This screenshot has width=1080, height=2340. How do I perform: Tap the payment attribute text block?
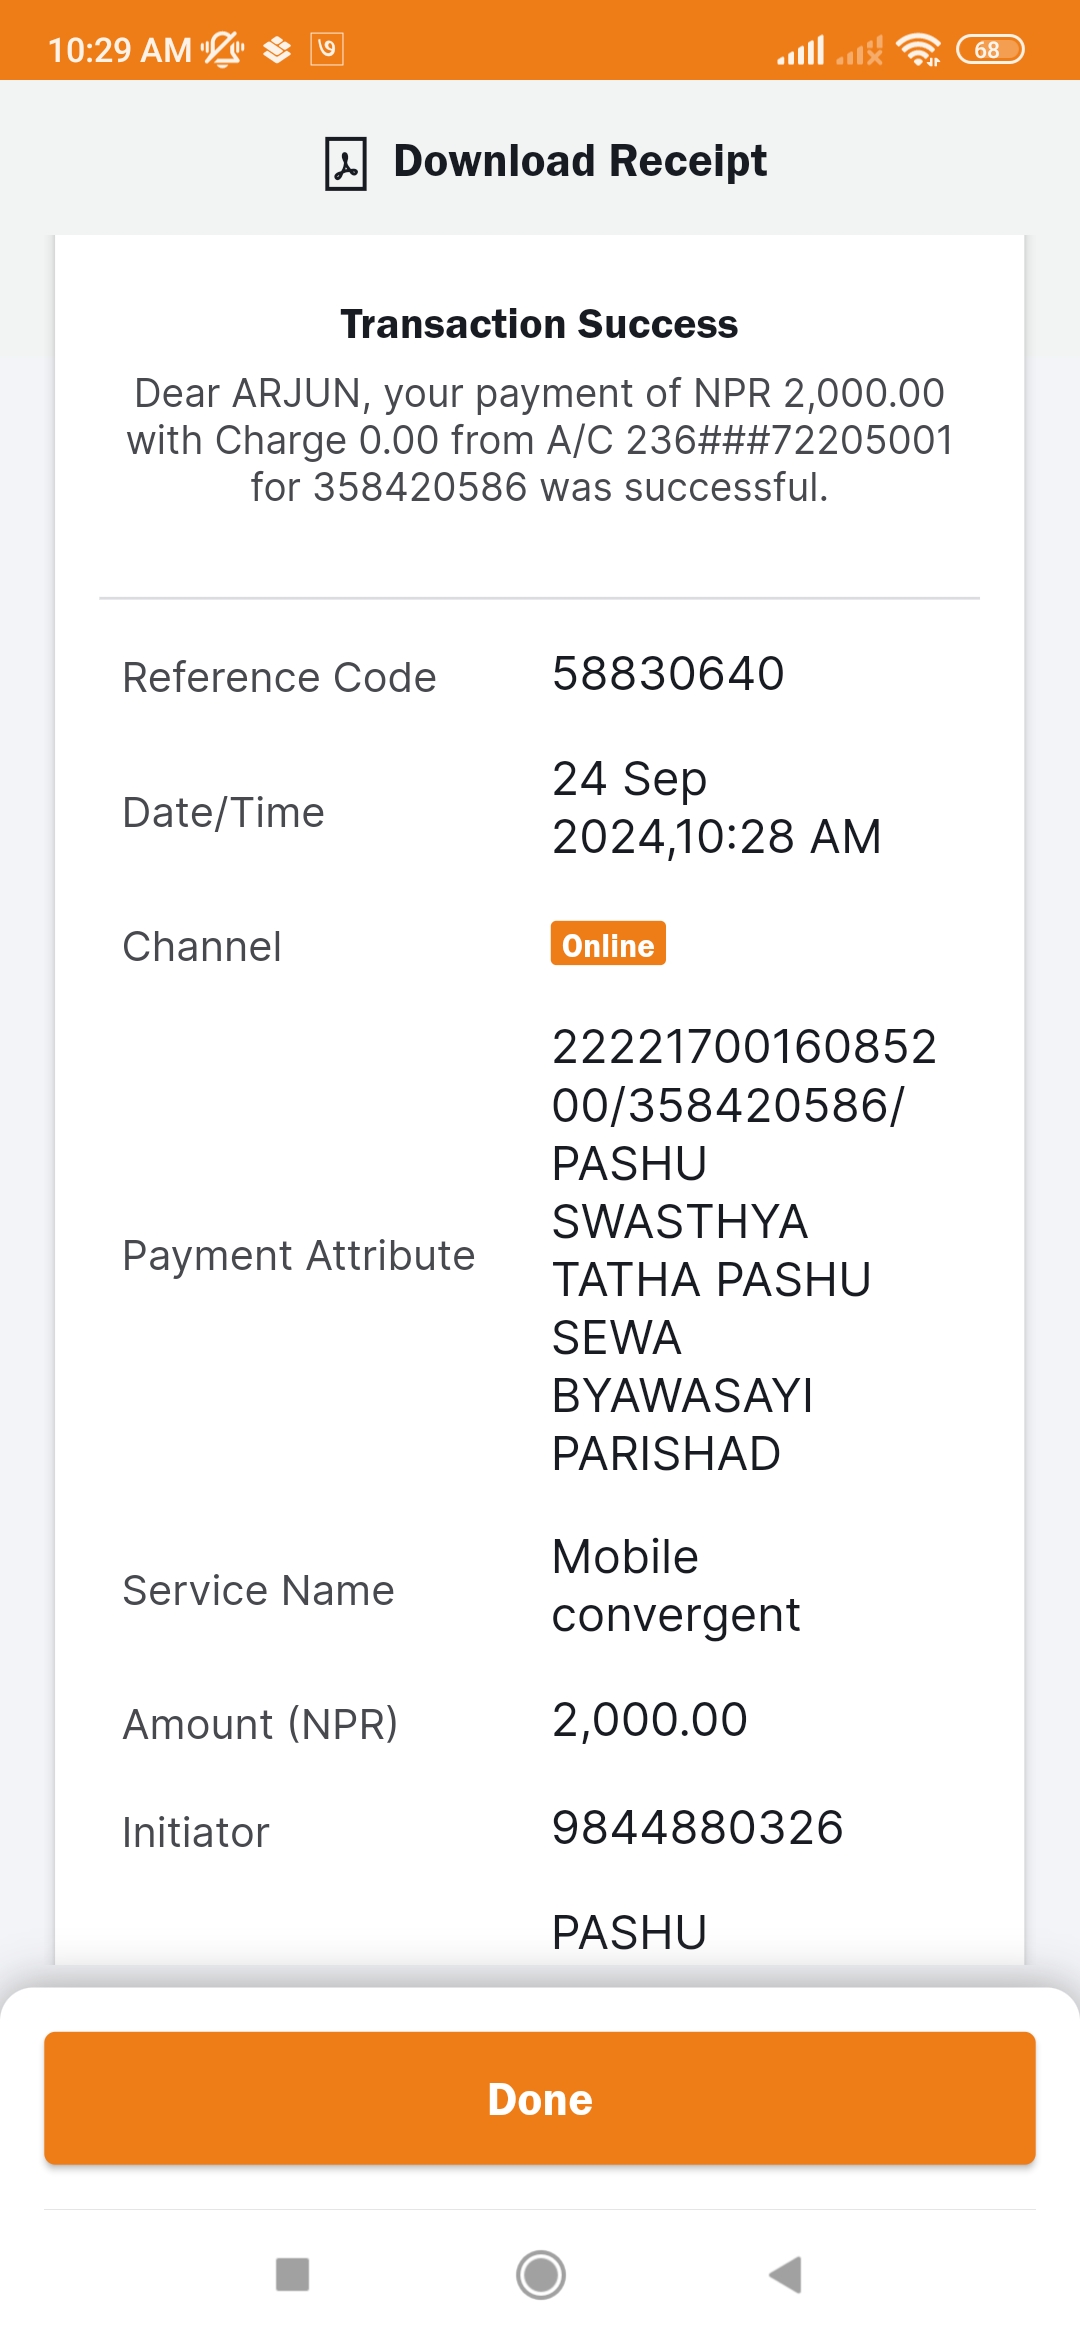coord(745,1250)
